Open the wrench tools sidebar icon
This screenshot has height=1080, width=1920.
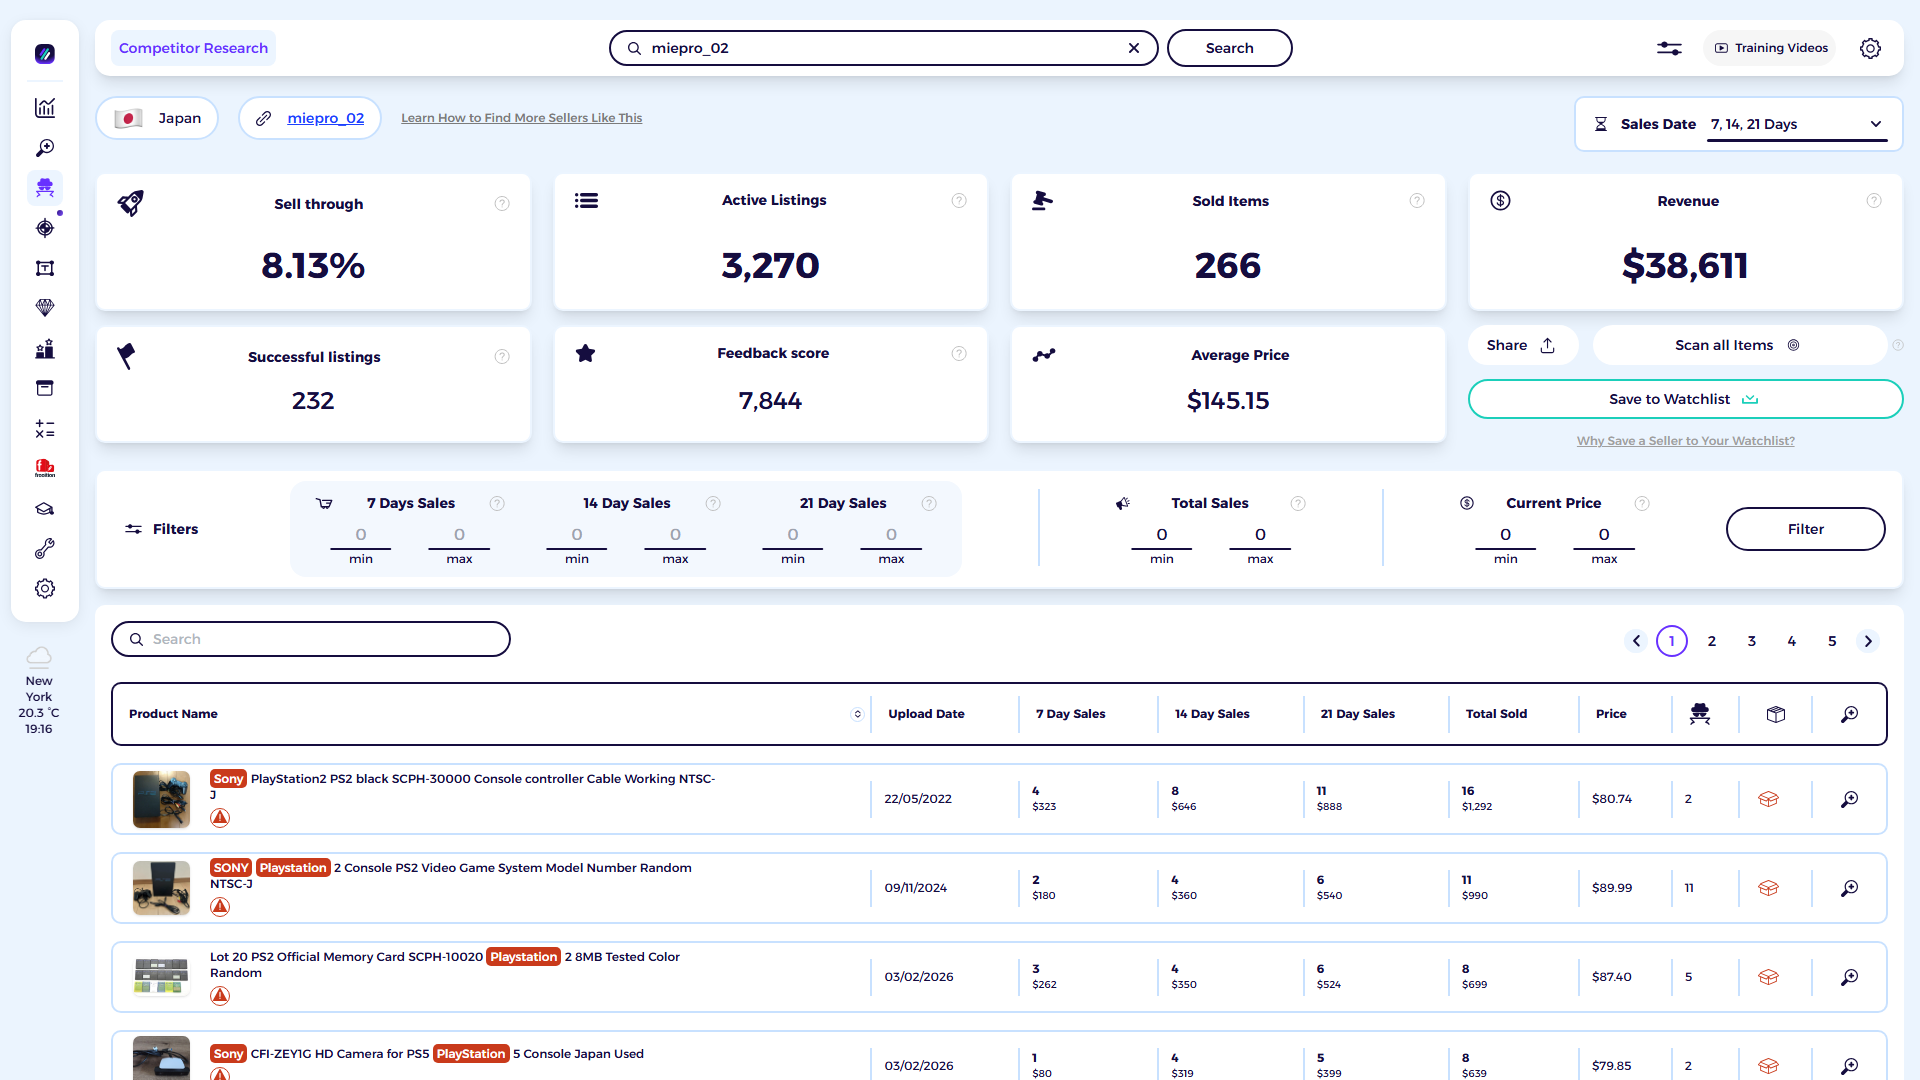[x=45, y=549]
